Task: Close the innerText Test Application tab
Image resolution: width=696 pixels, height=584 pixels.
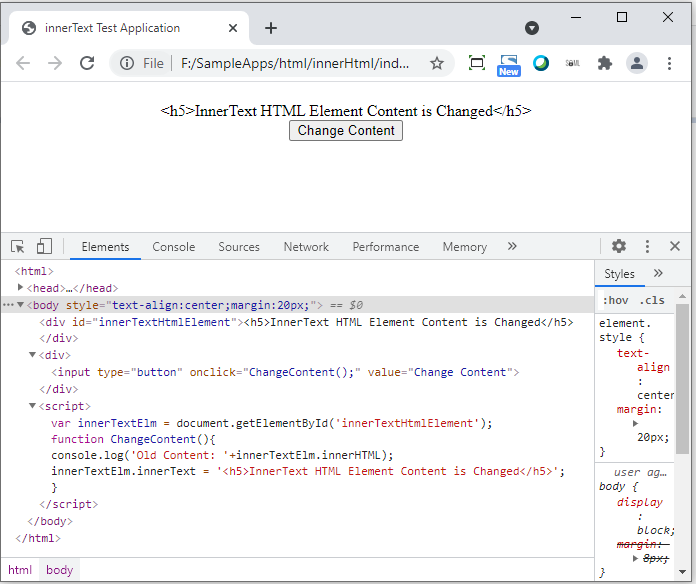Action: tap(233, 28)
